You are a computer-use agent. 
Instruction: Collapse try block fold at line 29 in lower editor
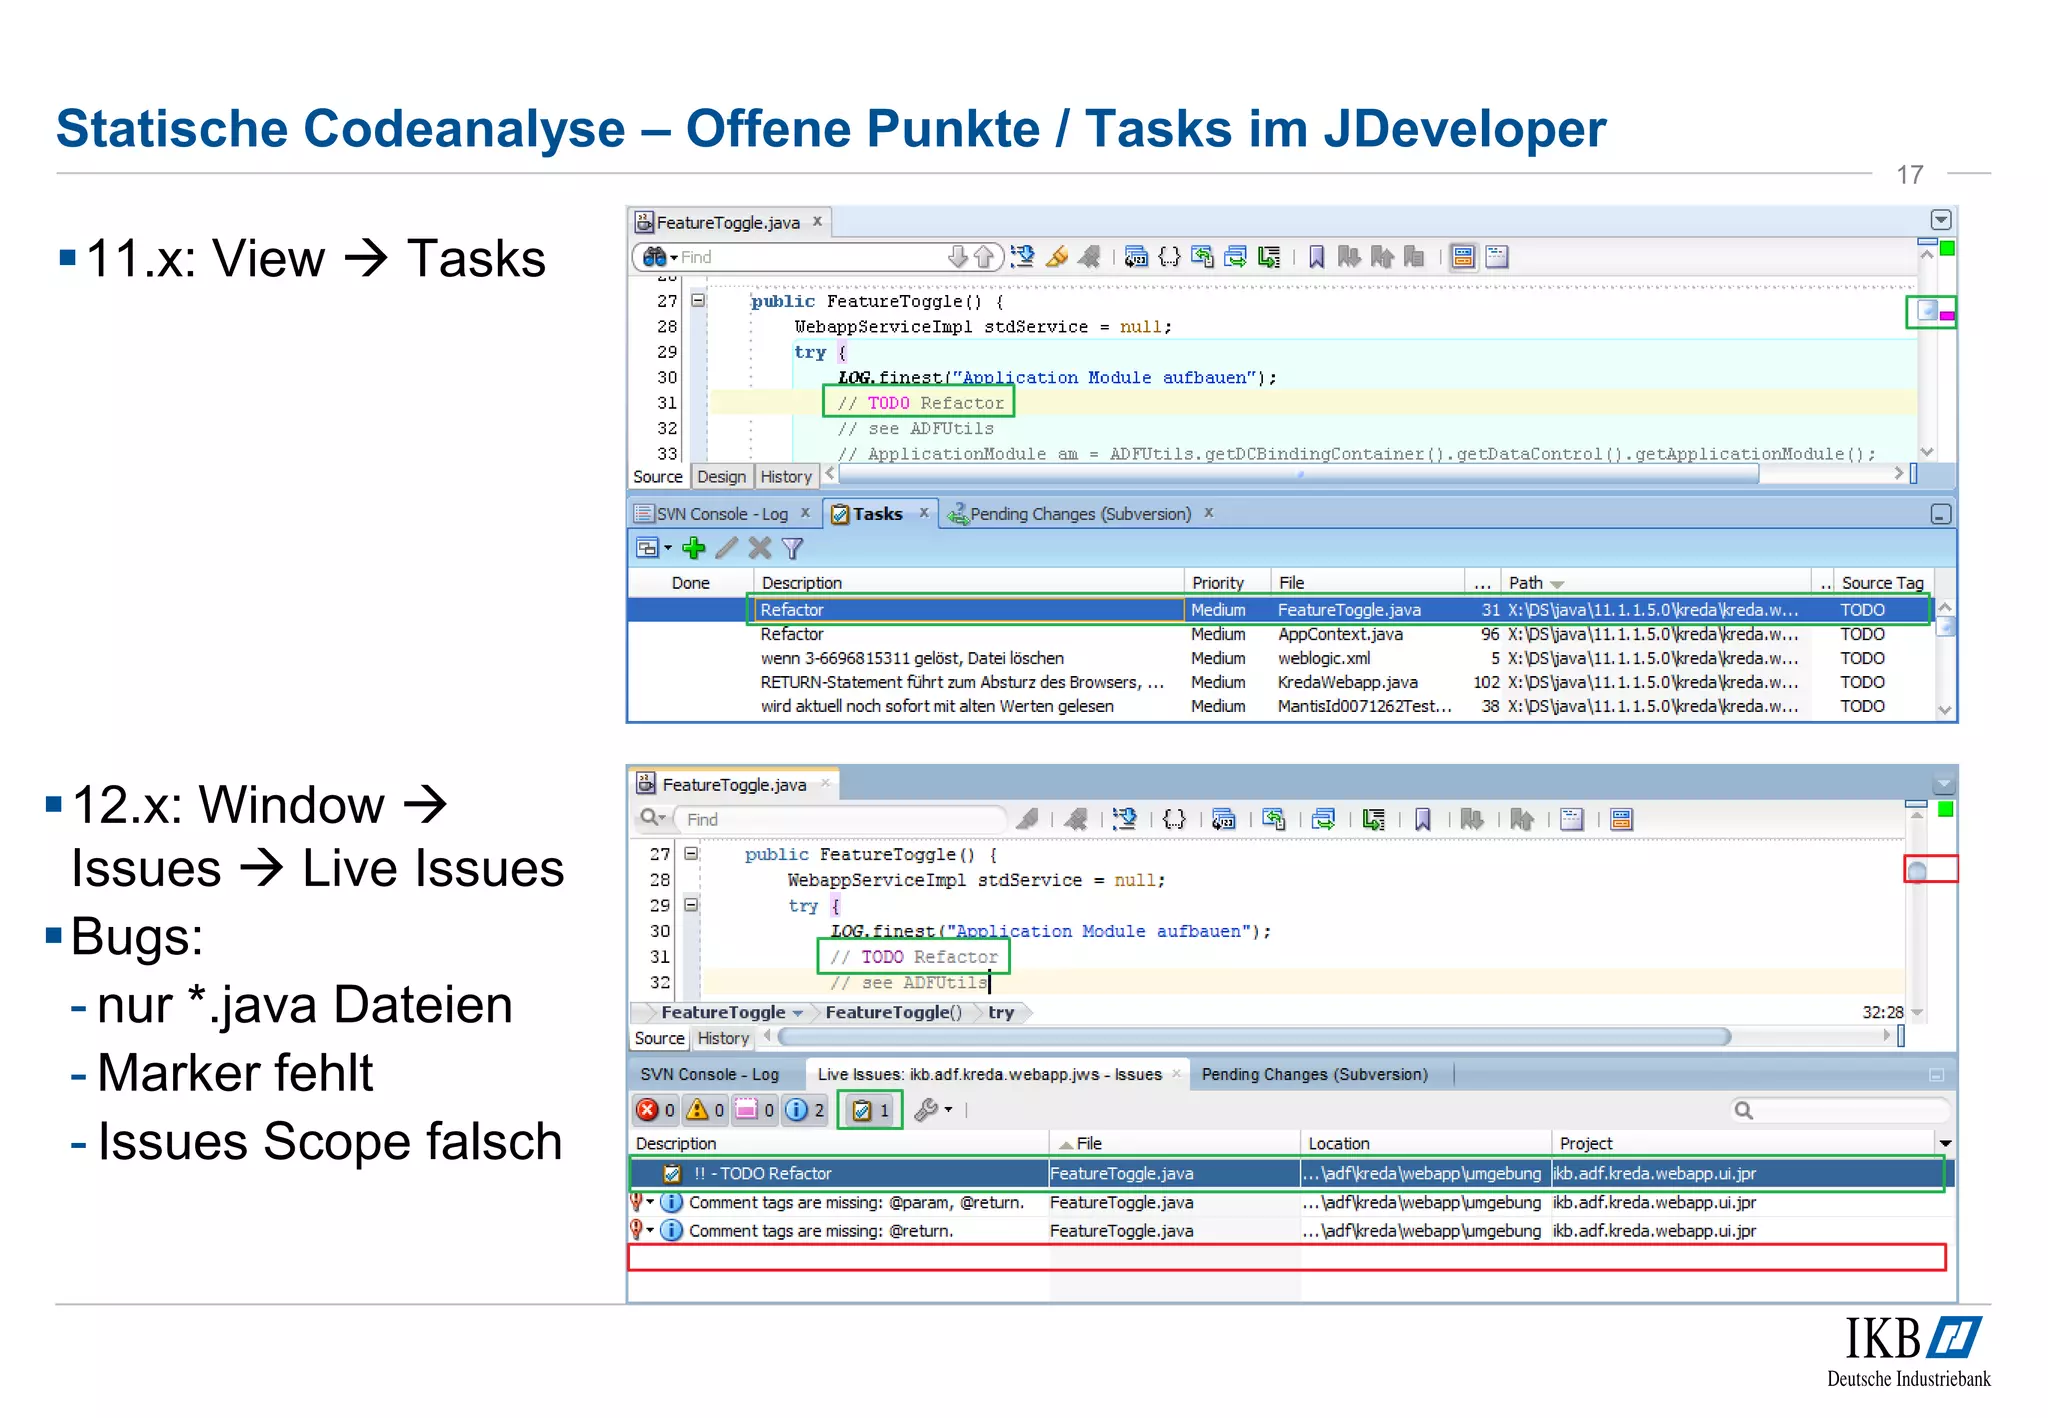coord(691,904)
